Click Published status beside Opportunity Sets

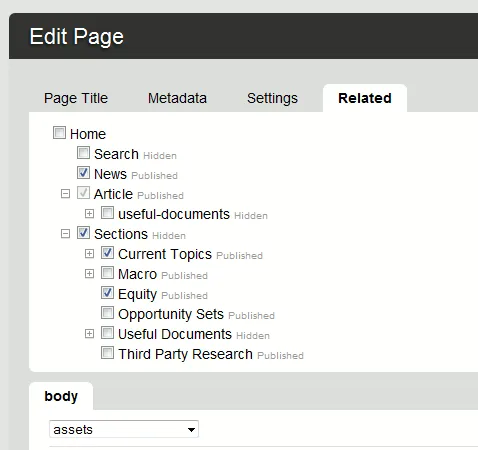click(x=252, y=316)
